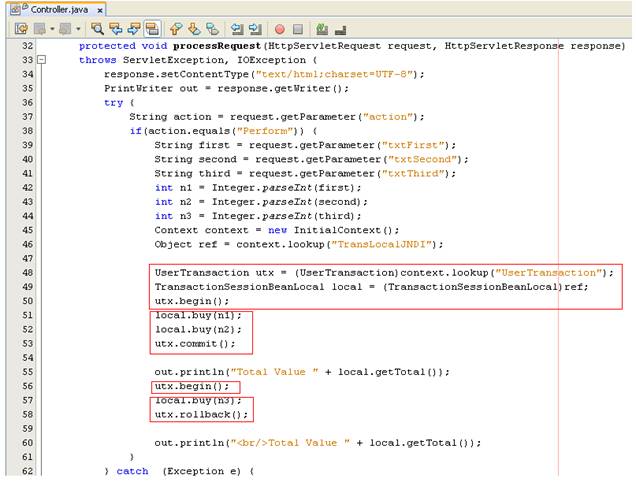Start macro recording with red circle icon
Viewport: 636px width, 497px height.
pyautogui.click(x=279, y=29)
